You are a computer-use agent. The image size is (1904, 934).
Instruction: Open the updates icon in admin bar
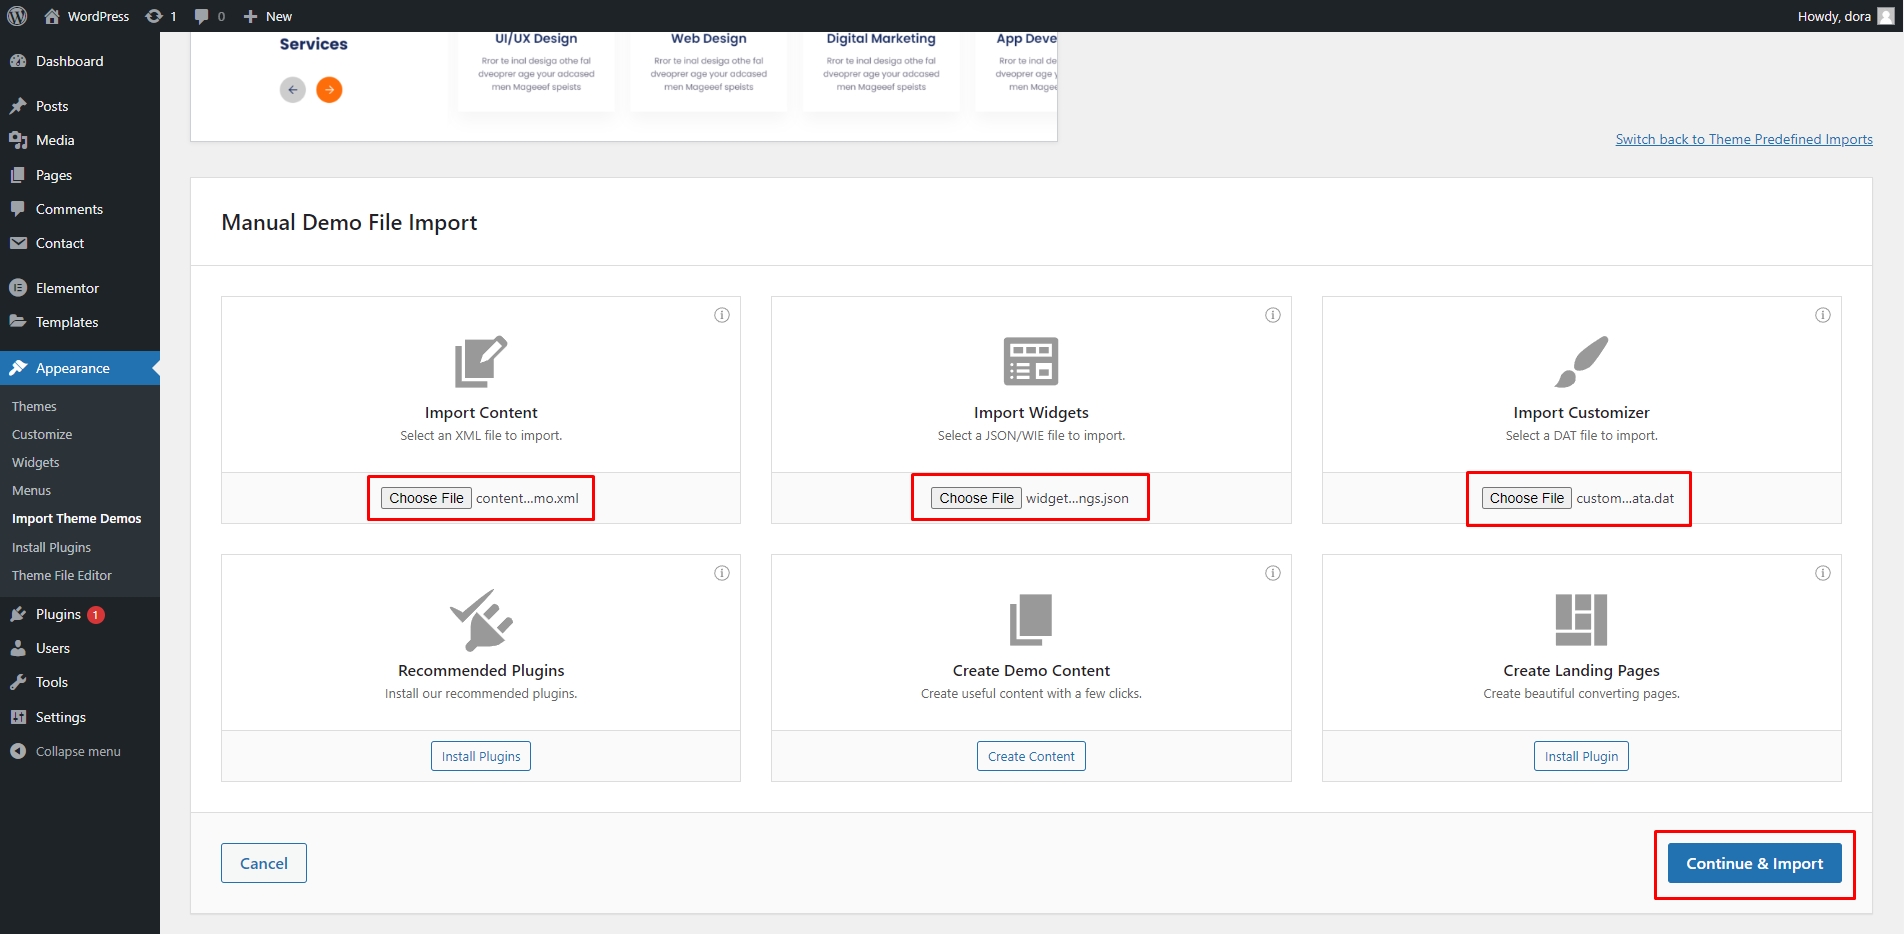pyautogui.click(x=160, y=16)
